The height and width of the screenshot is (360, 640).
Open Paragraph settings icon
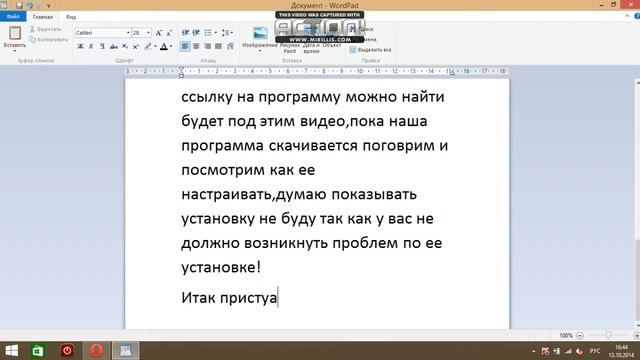click(x=230, y=47)
